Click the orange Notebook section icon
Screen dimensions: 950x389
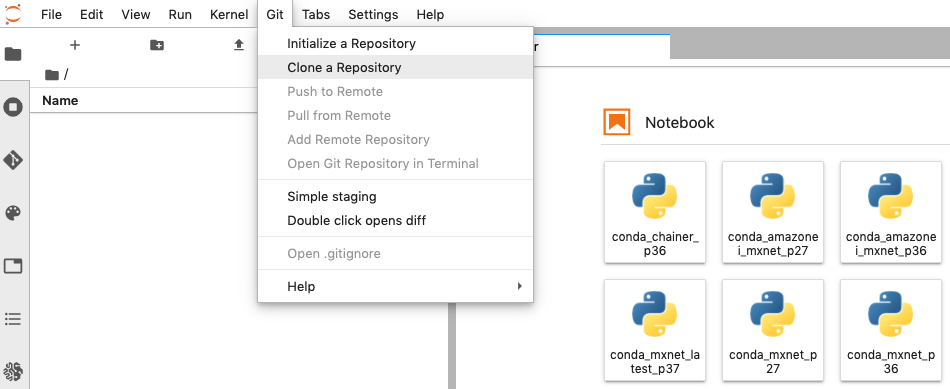617,122
